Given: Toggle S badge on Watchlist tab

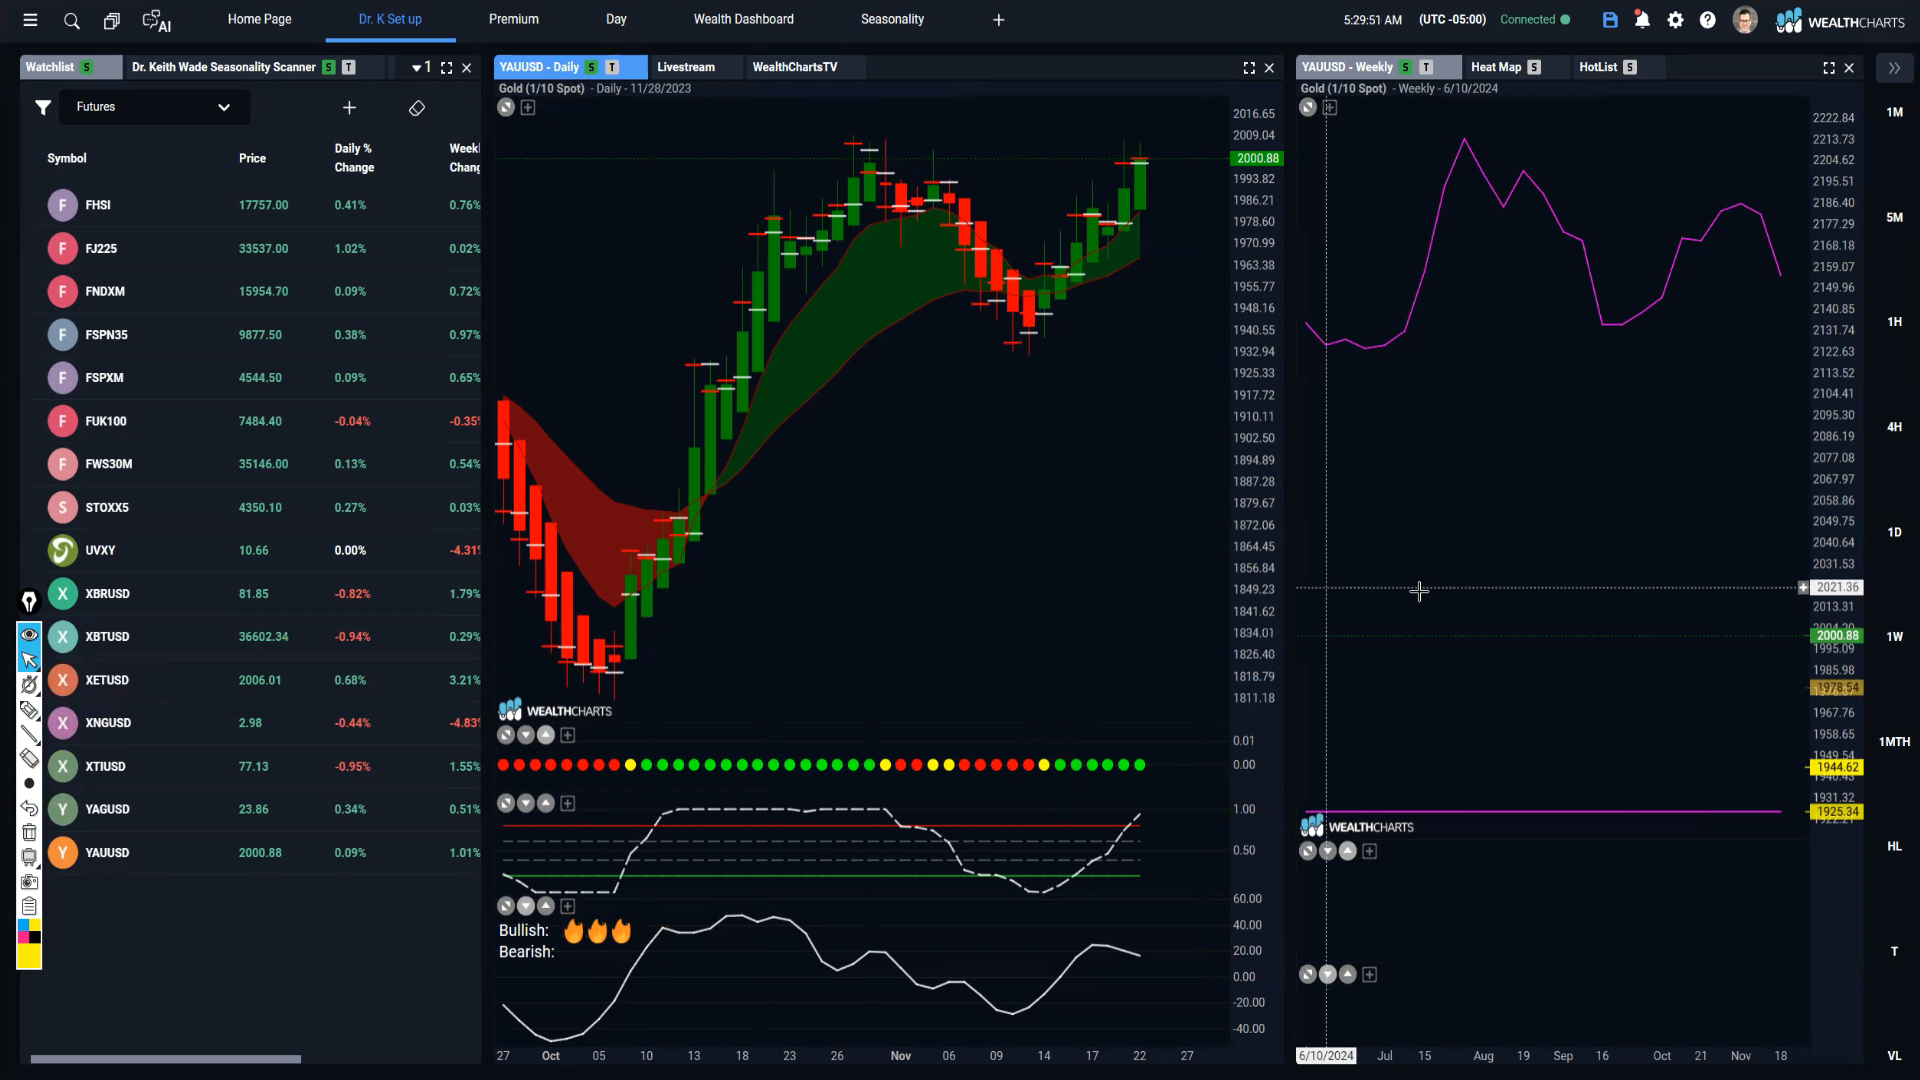Looking at the screenshot, I should coord(87,67).
